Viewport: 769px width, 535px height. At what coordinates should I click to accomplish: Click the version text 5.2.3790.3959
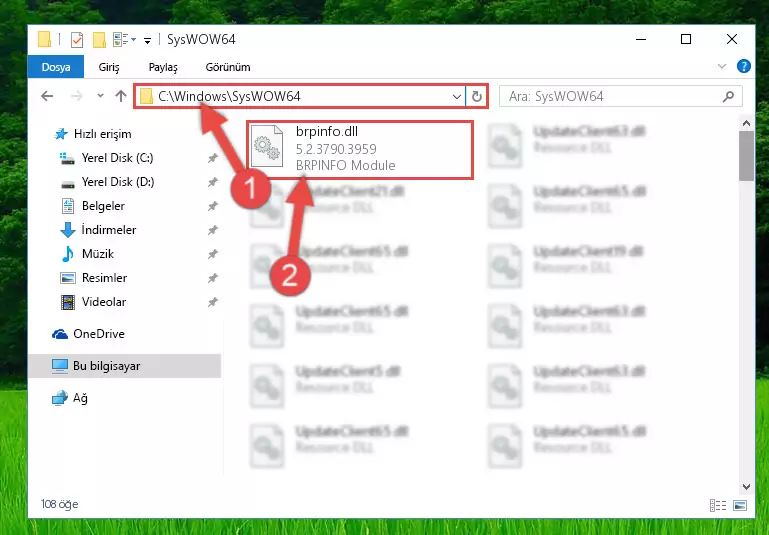pyautogui.click(x=336, y=149)
